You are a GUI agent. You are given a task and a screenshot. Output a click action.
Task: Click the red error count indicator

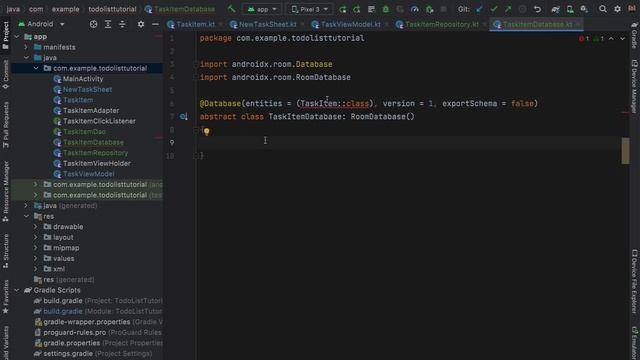point(584,39)
